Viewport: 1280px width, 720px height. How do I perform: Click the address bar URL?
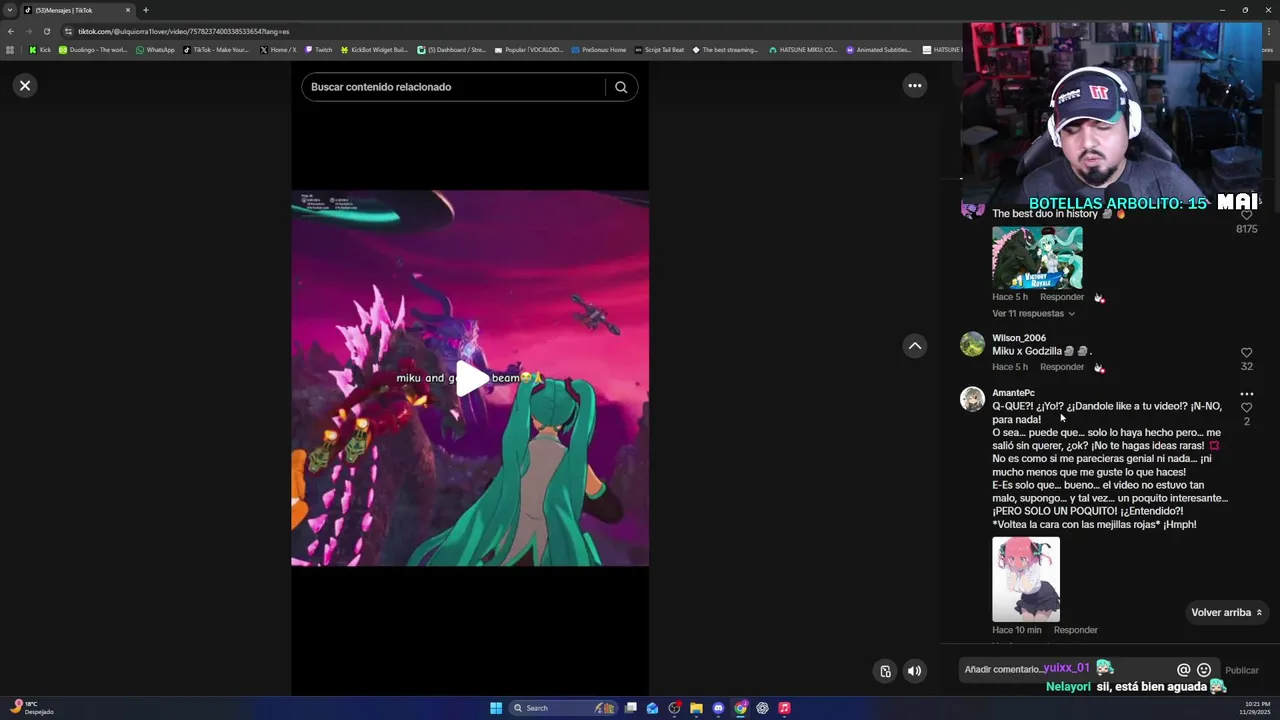(183, 31)
